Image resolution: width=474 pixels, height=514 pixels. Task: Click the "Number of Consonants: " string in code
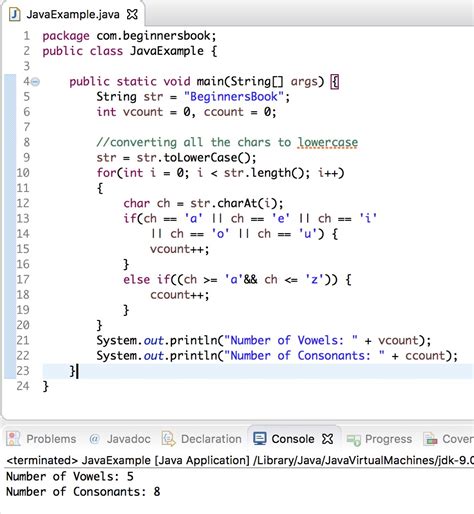(x=304, y=356)
